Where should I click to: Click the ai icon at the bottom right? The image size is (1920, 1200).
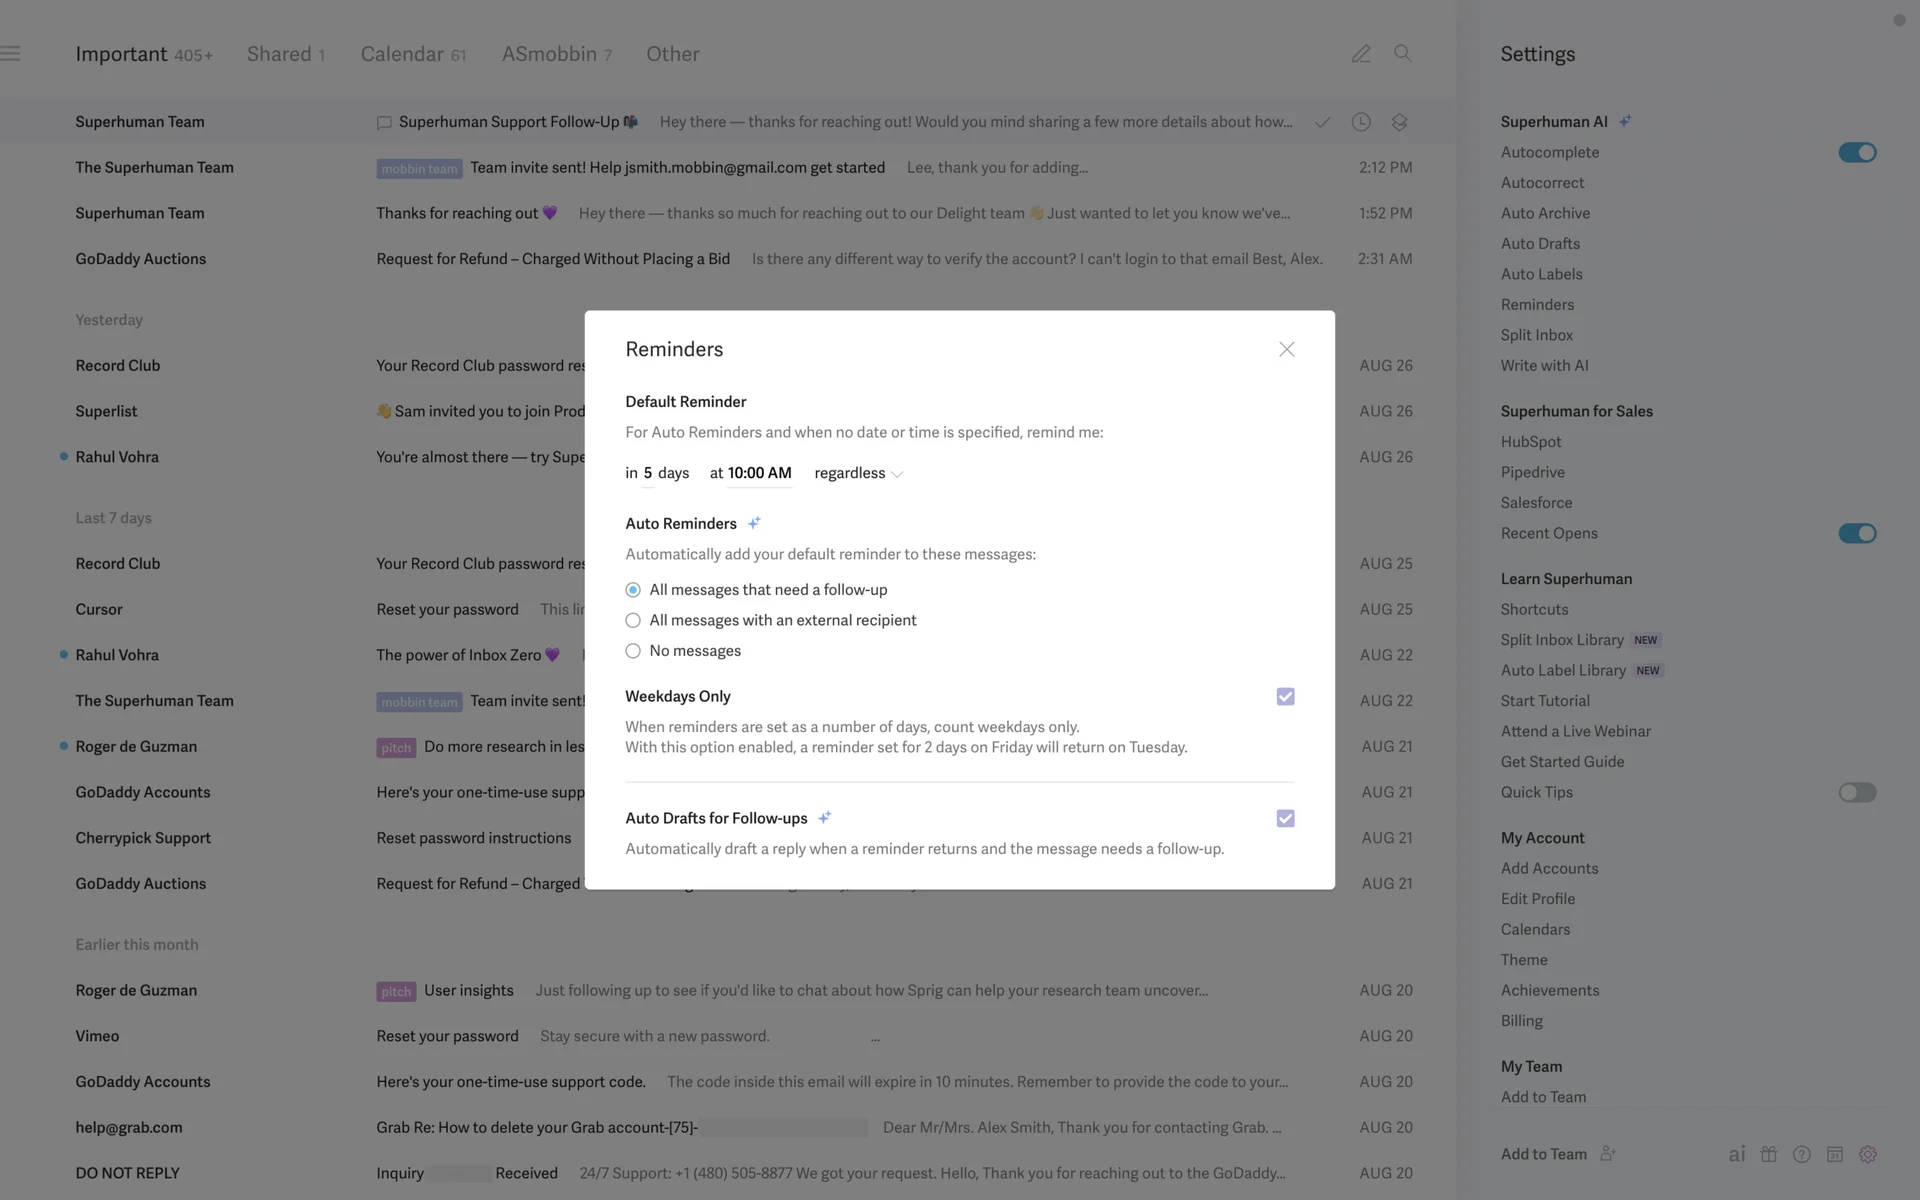[1737, 1154]
